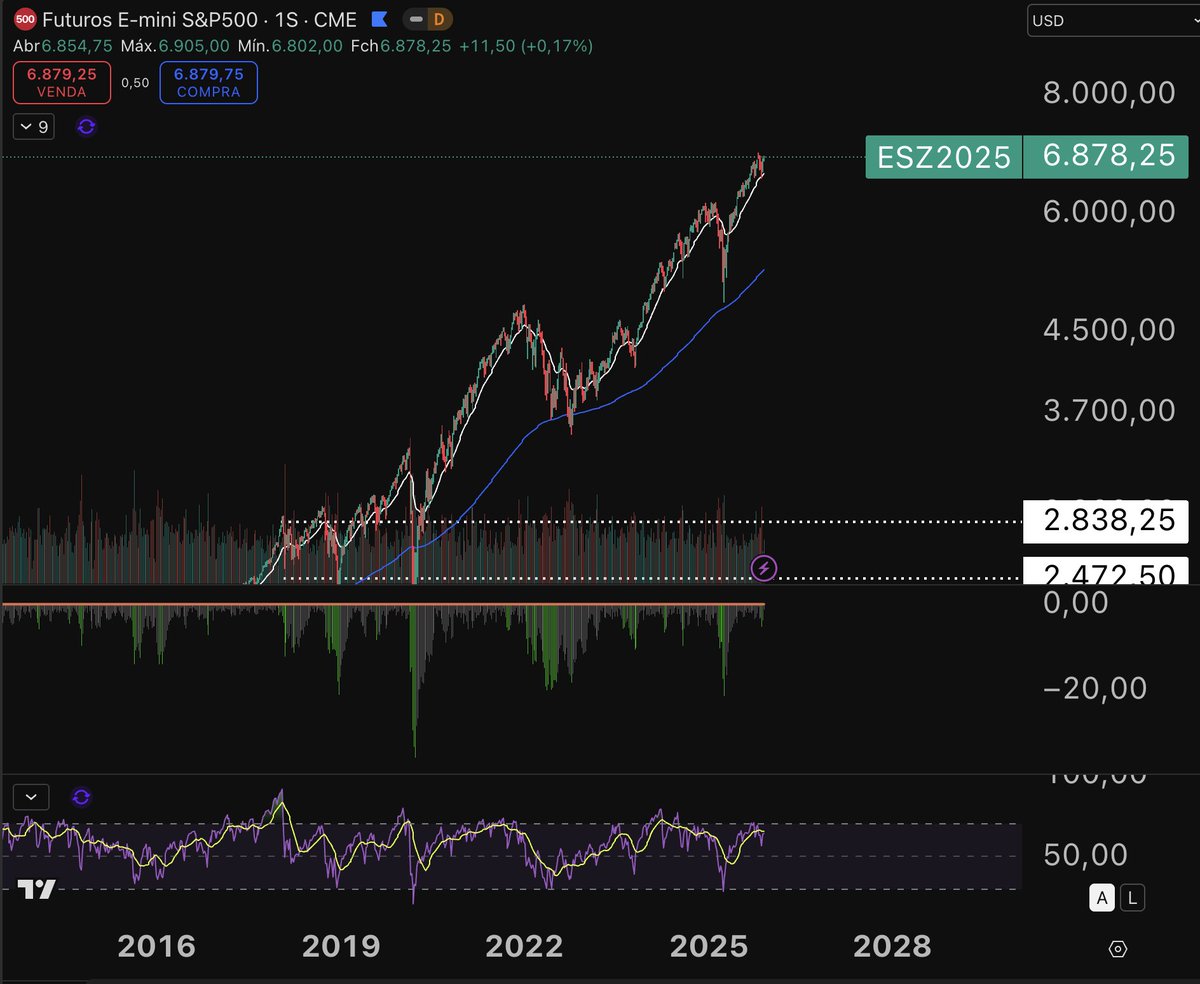
Task: Toggle auto scale with the A button
Action: [1102, 898]
